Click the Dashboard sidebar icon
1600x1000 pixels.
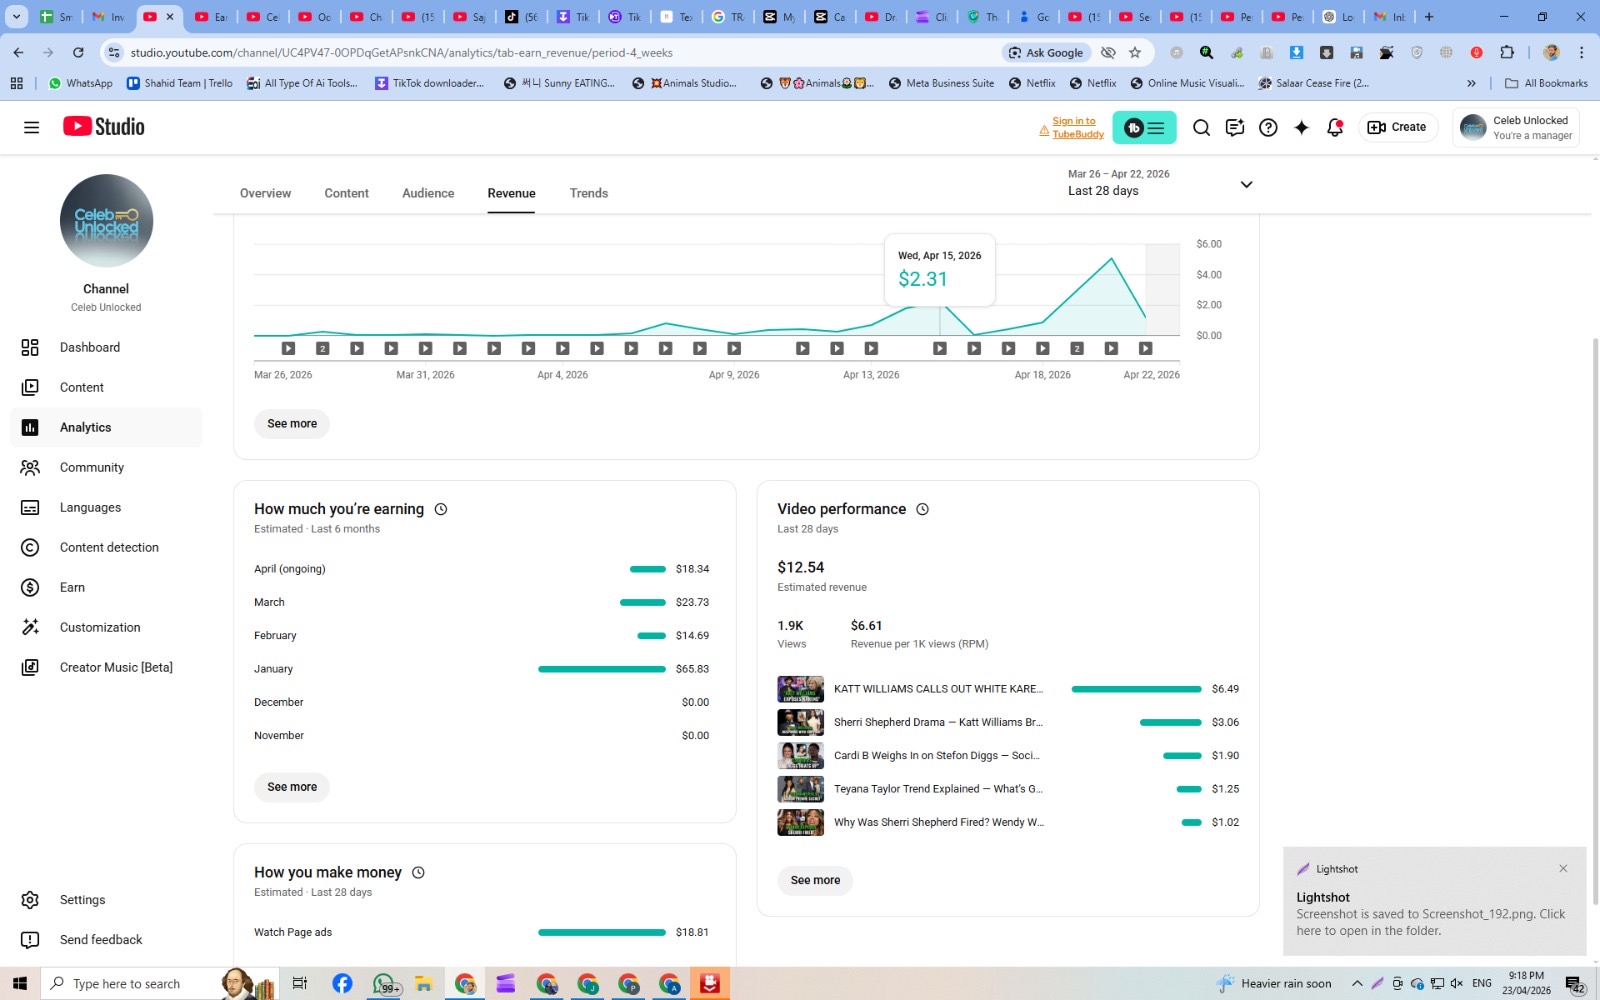point(30,347)
